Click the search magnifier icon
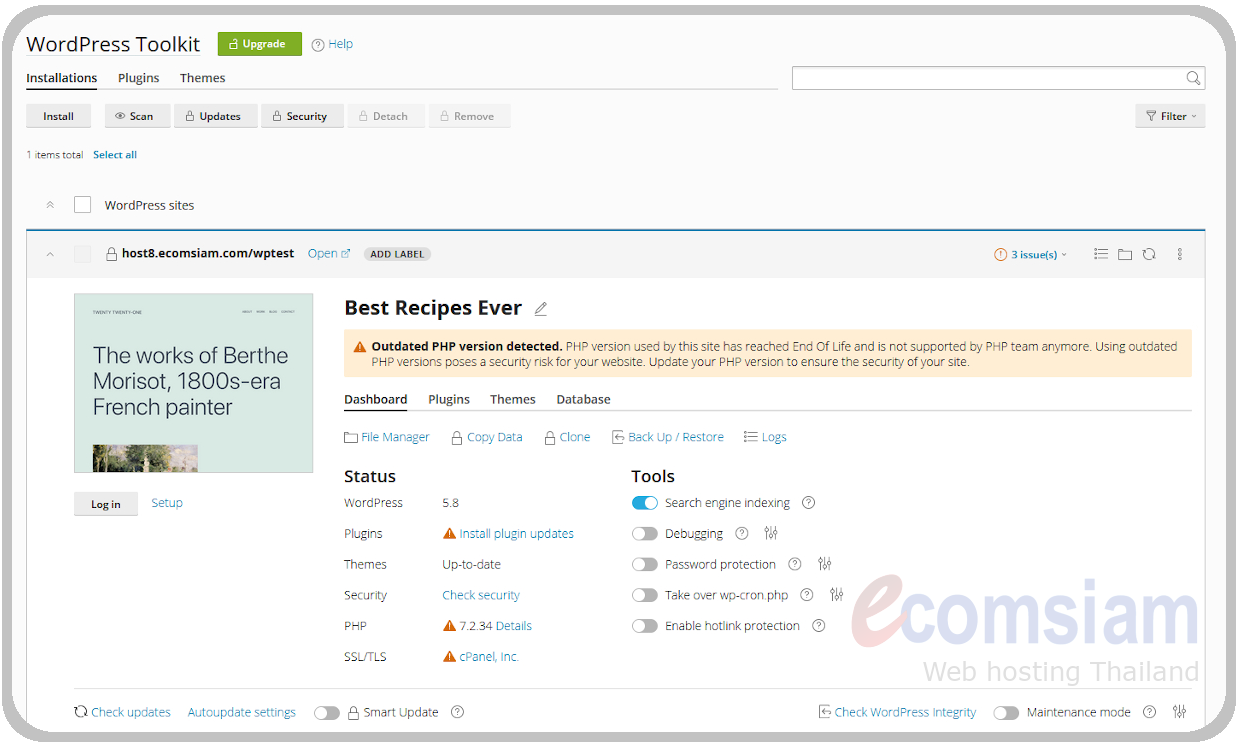 (1193, 78)
